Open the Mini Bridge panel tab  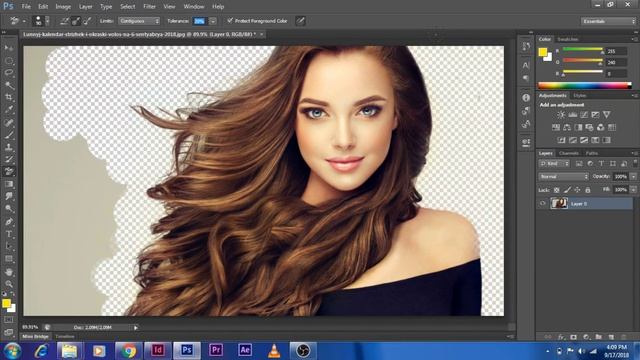point(35,336)
